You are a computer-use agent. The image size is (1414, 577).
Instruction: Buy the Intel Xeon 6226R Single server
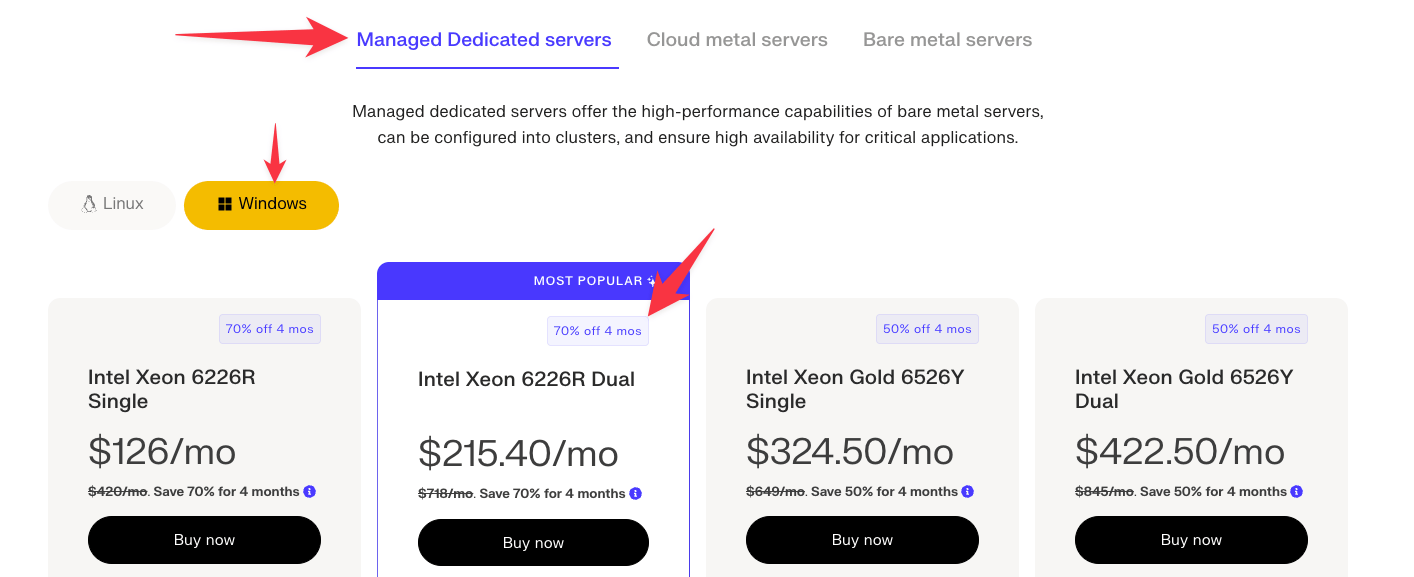click(204, 539)
